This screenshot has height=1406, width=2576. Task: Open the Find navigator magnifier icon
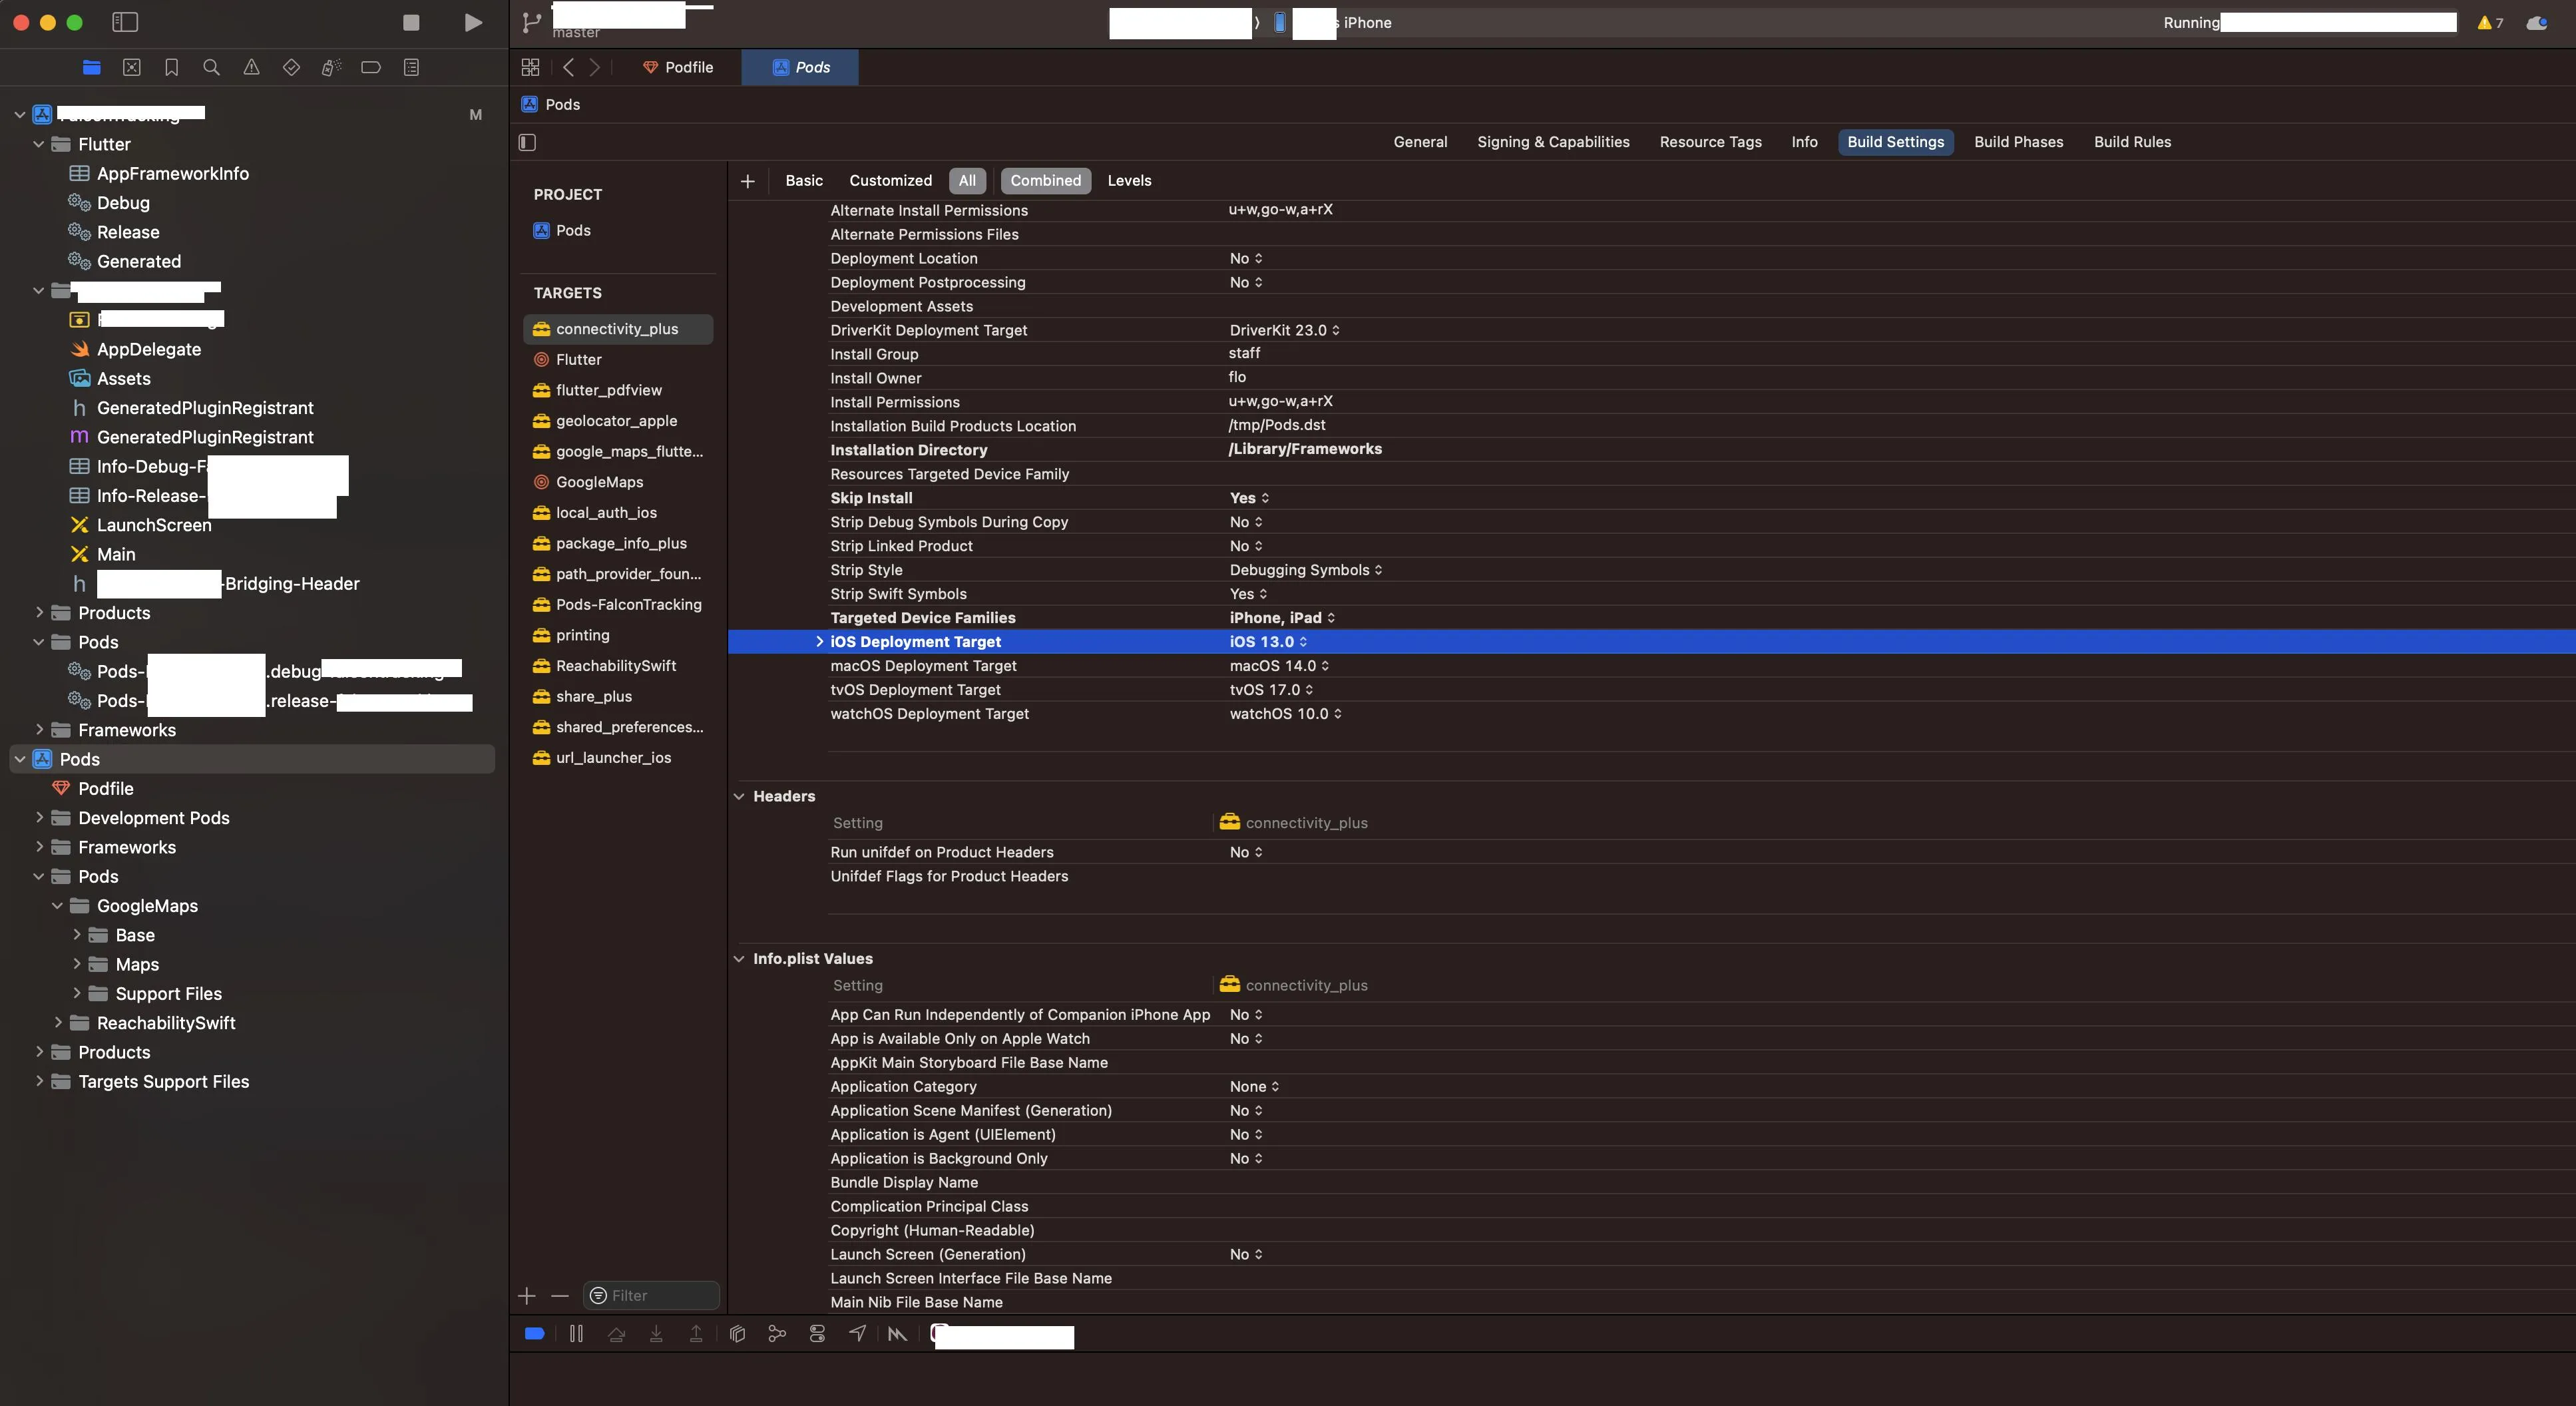click(x=211, y=67)
